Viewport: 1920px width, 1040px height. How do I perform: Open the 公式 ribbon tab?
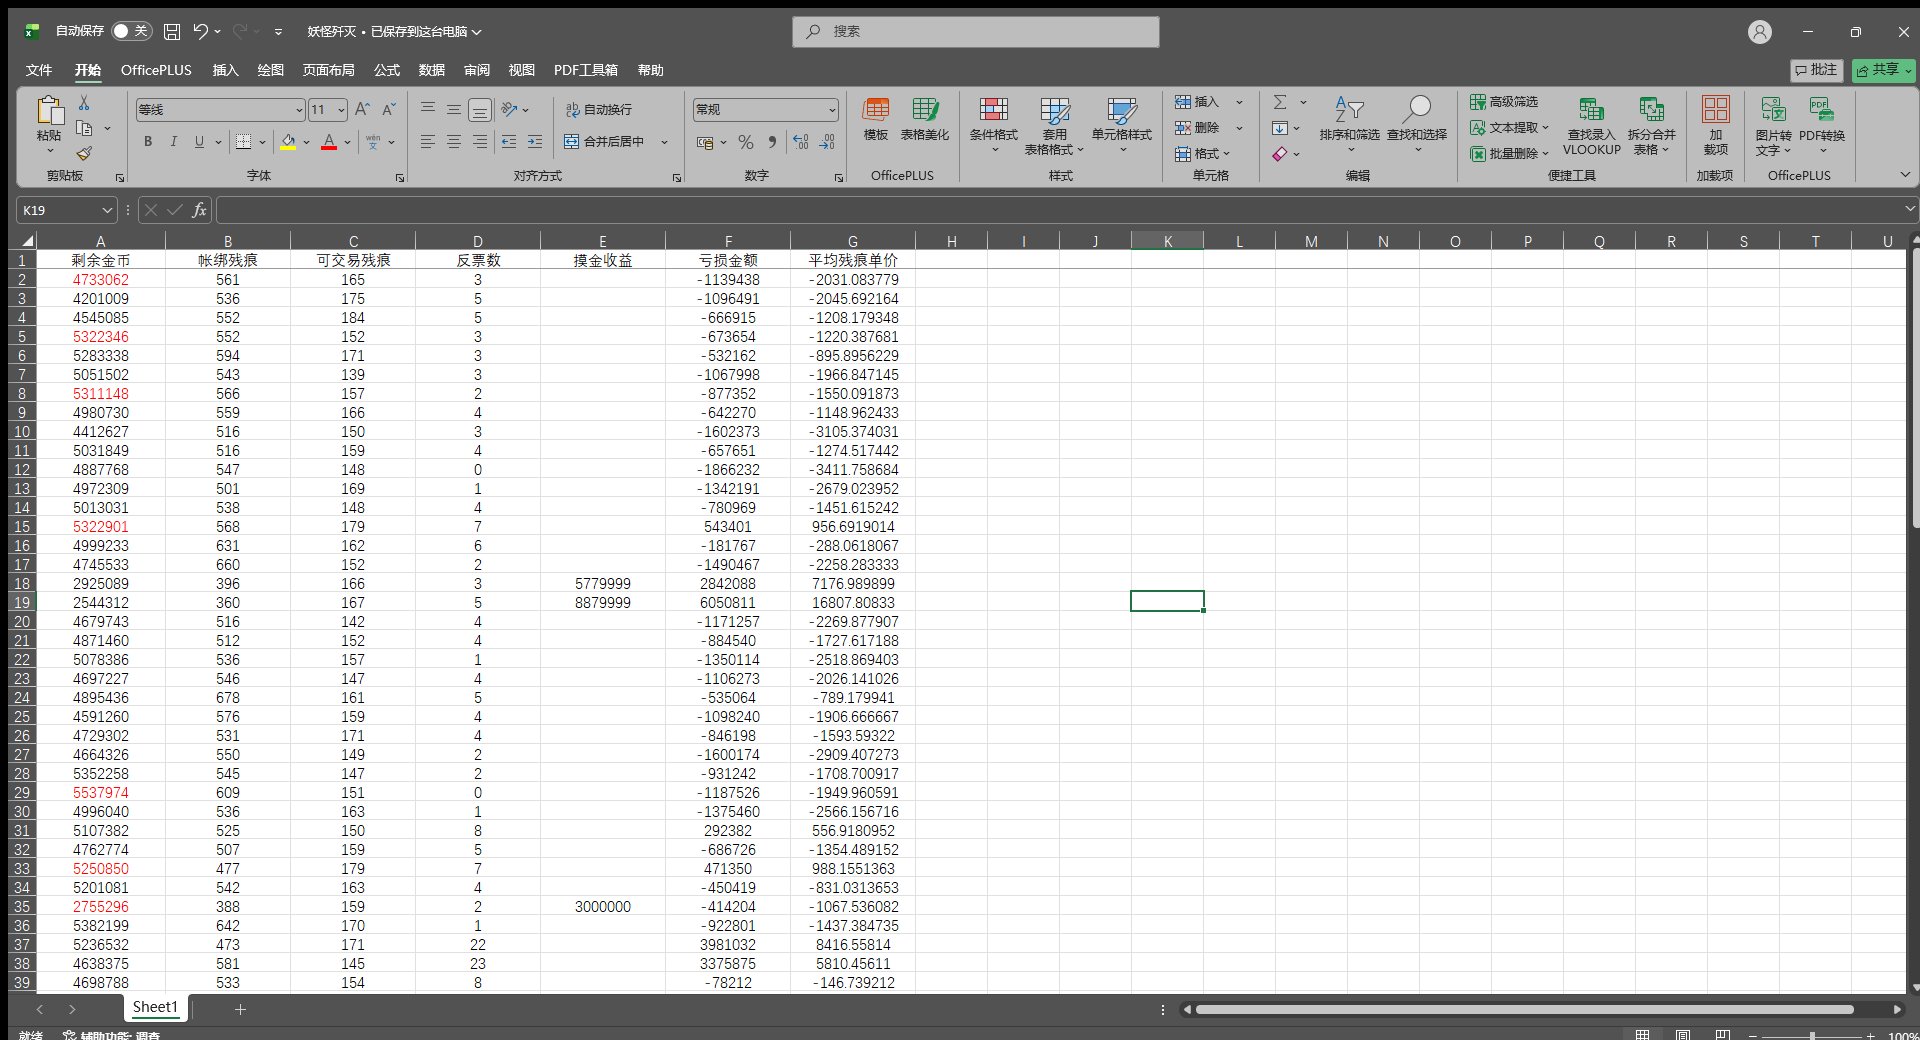coord(386,70)
